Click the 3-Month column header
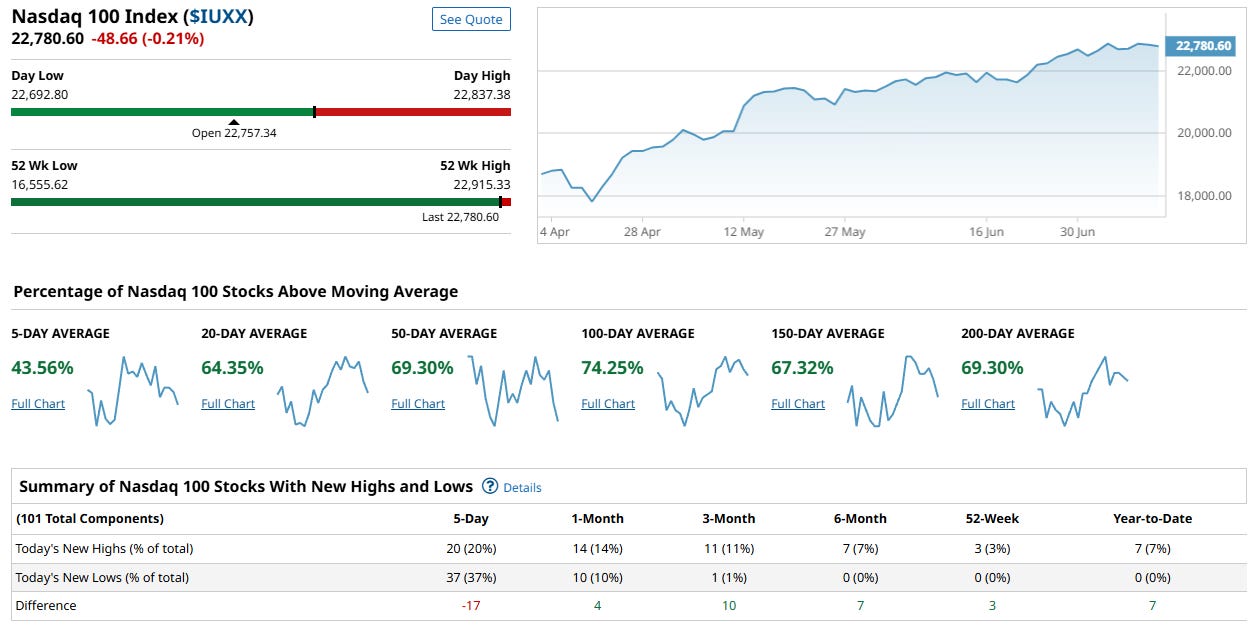The image size is (1260, 632). [729, 519]
